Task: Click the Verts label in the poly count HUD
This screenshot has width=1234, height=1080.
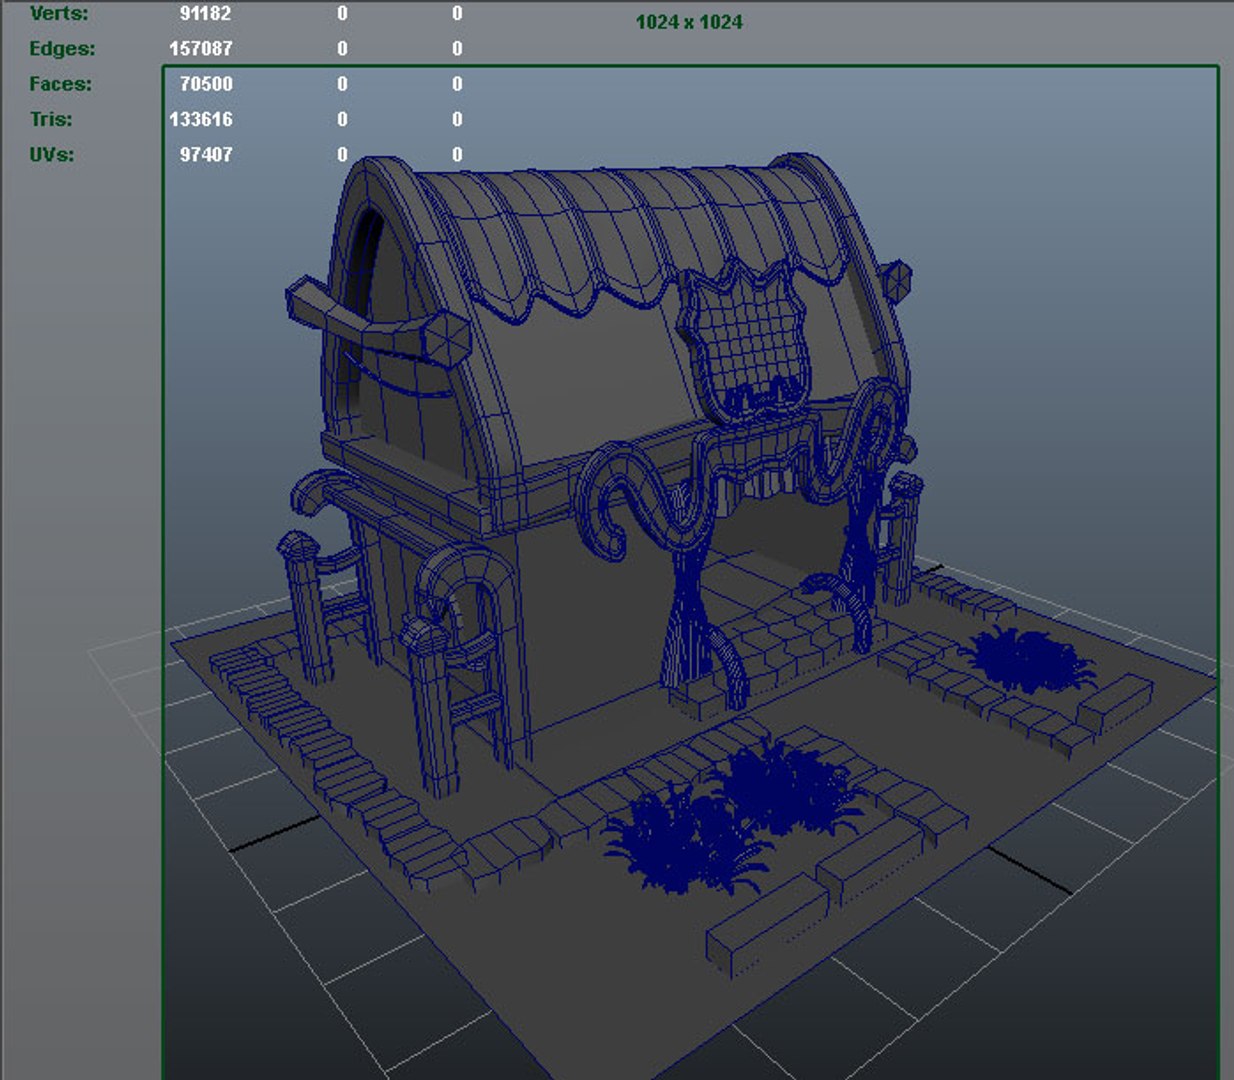Action: (58, 13)
